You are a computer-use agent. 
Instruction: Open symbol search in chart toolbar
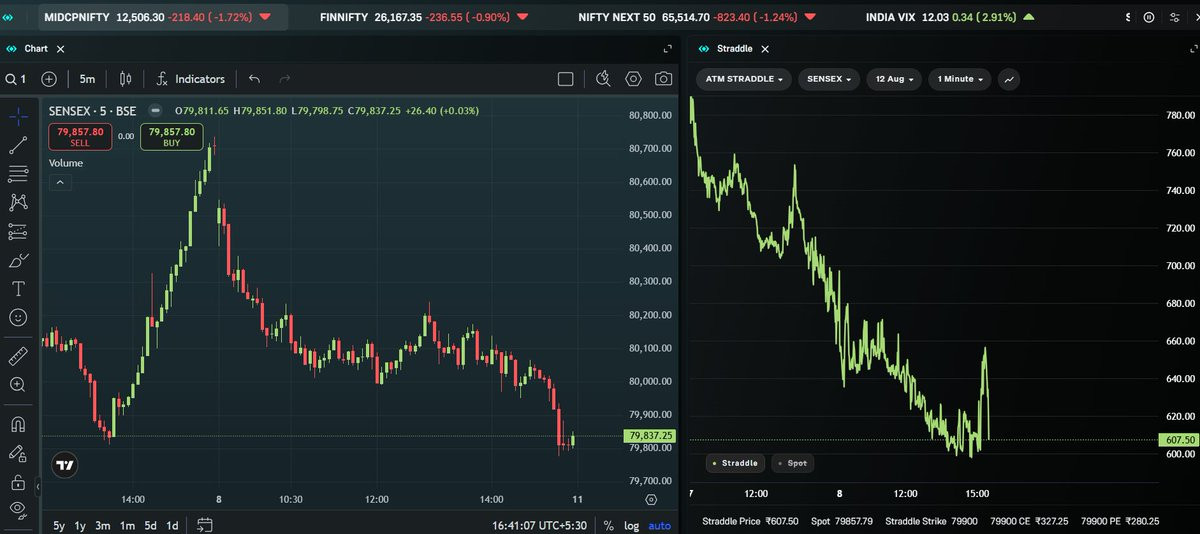[x=15, y=79]
